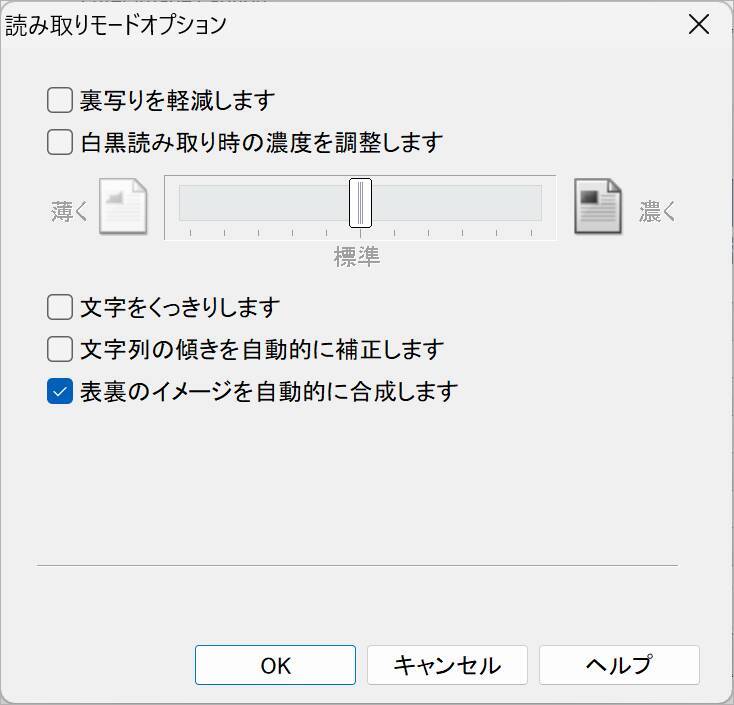Click the dark document icon beside 濃く
734x705 pixels.
[x=597, y=207]
